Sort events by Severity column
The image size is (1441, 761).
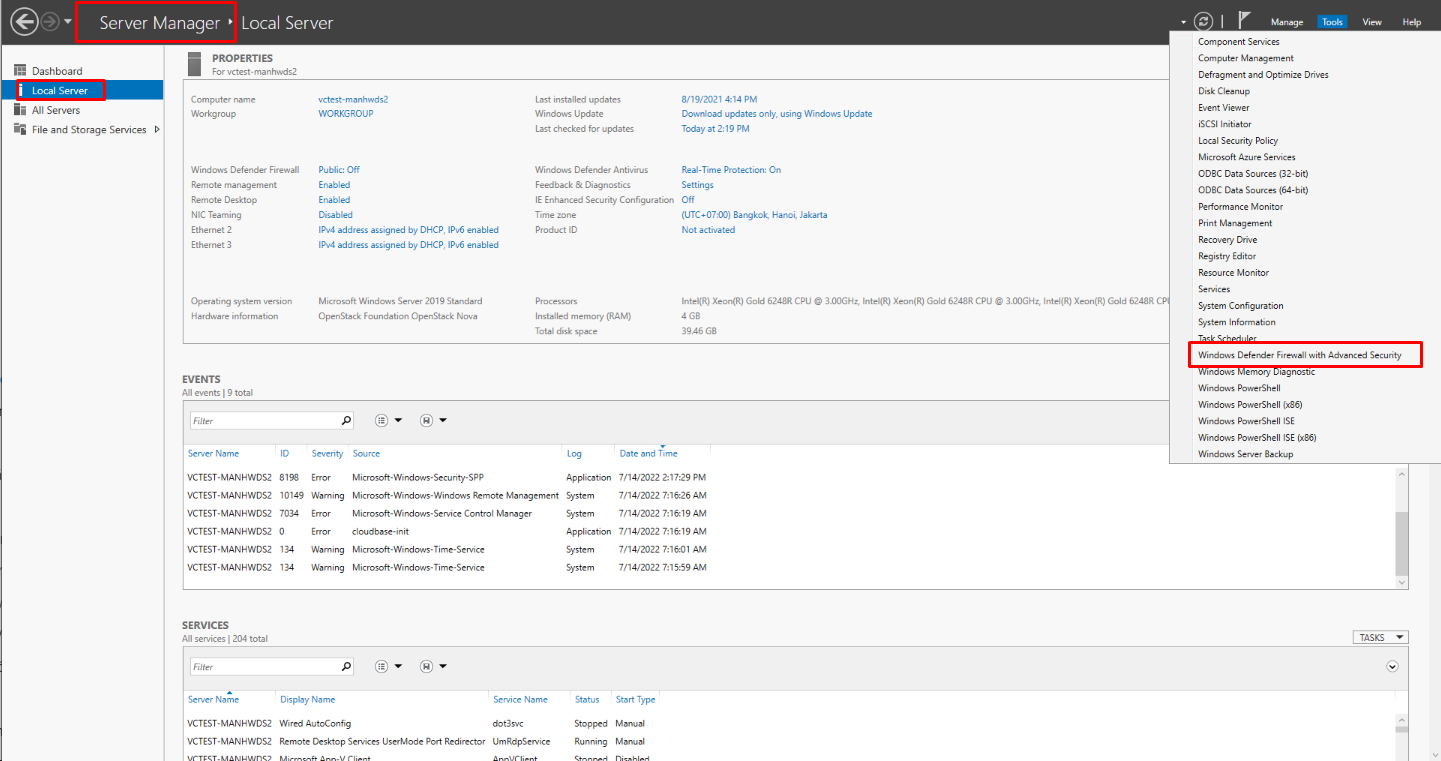coord(327,454)
